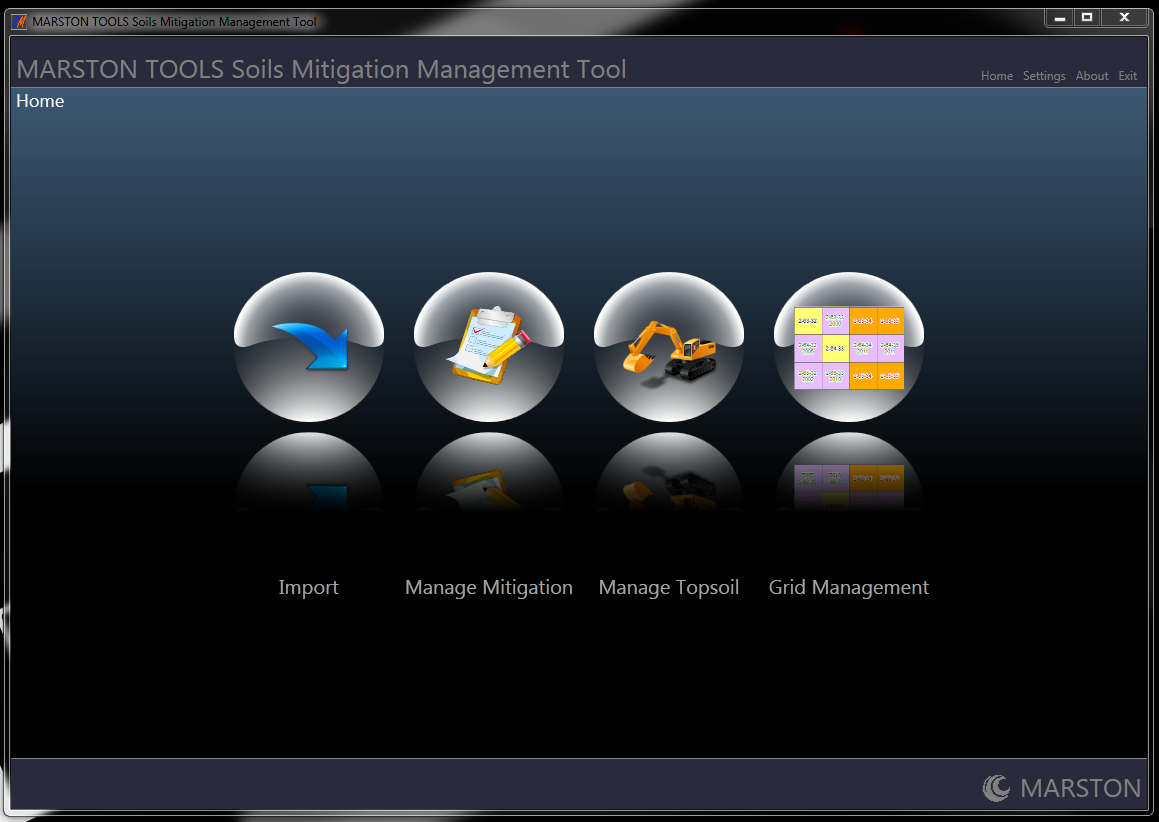Close the Marston Tools window
This screenshot has width=1159, height=822.
[x=1124, y=17]
